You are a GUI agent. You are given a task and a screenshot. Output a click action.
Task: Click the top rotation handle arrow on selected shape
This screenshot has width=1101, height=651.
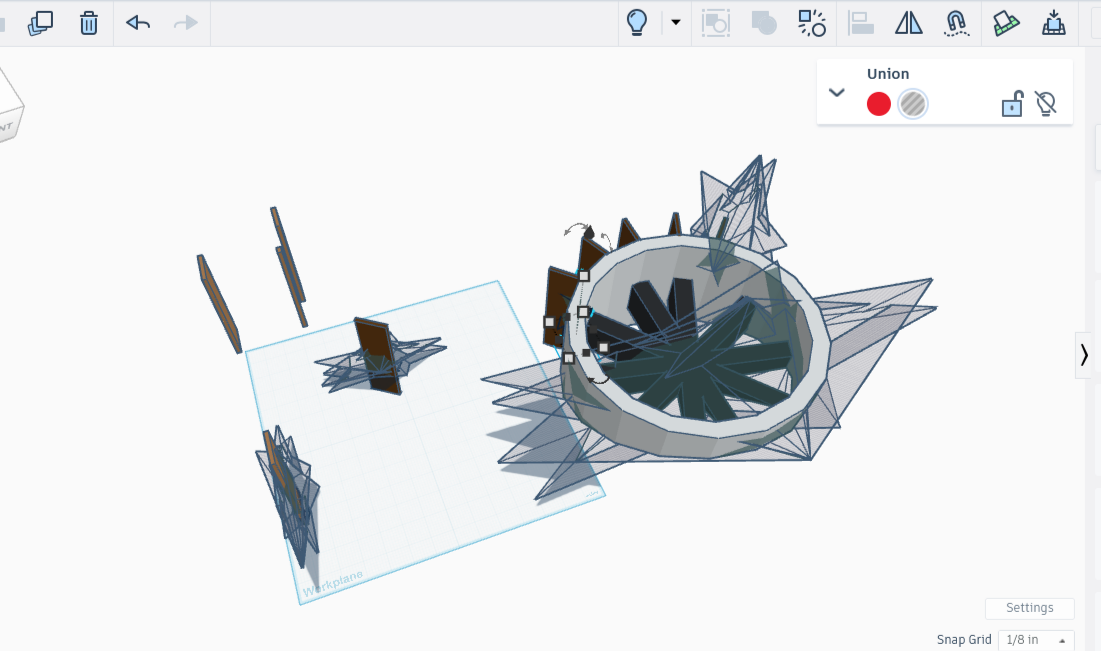click(x=577, y=229)
